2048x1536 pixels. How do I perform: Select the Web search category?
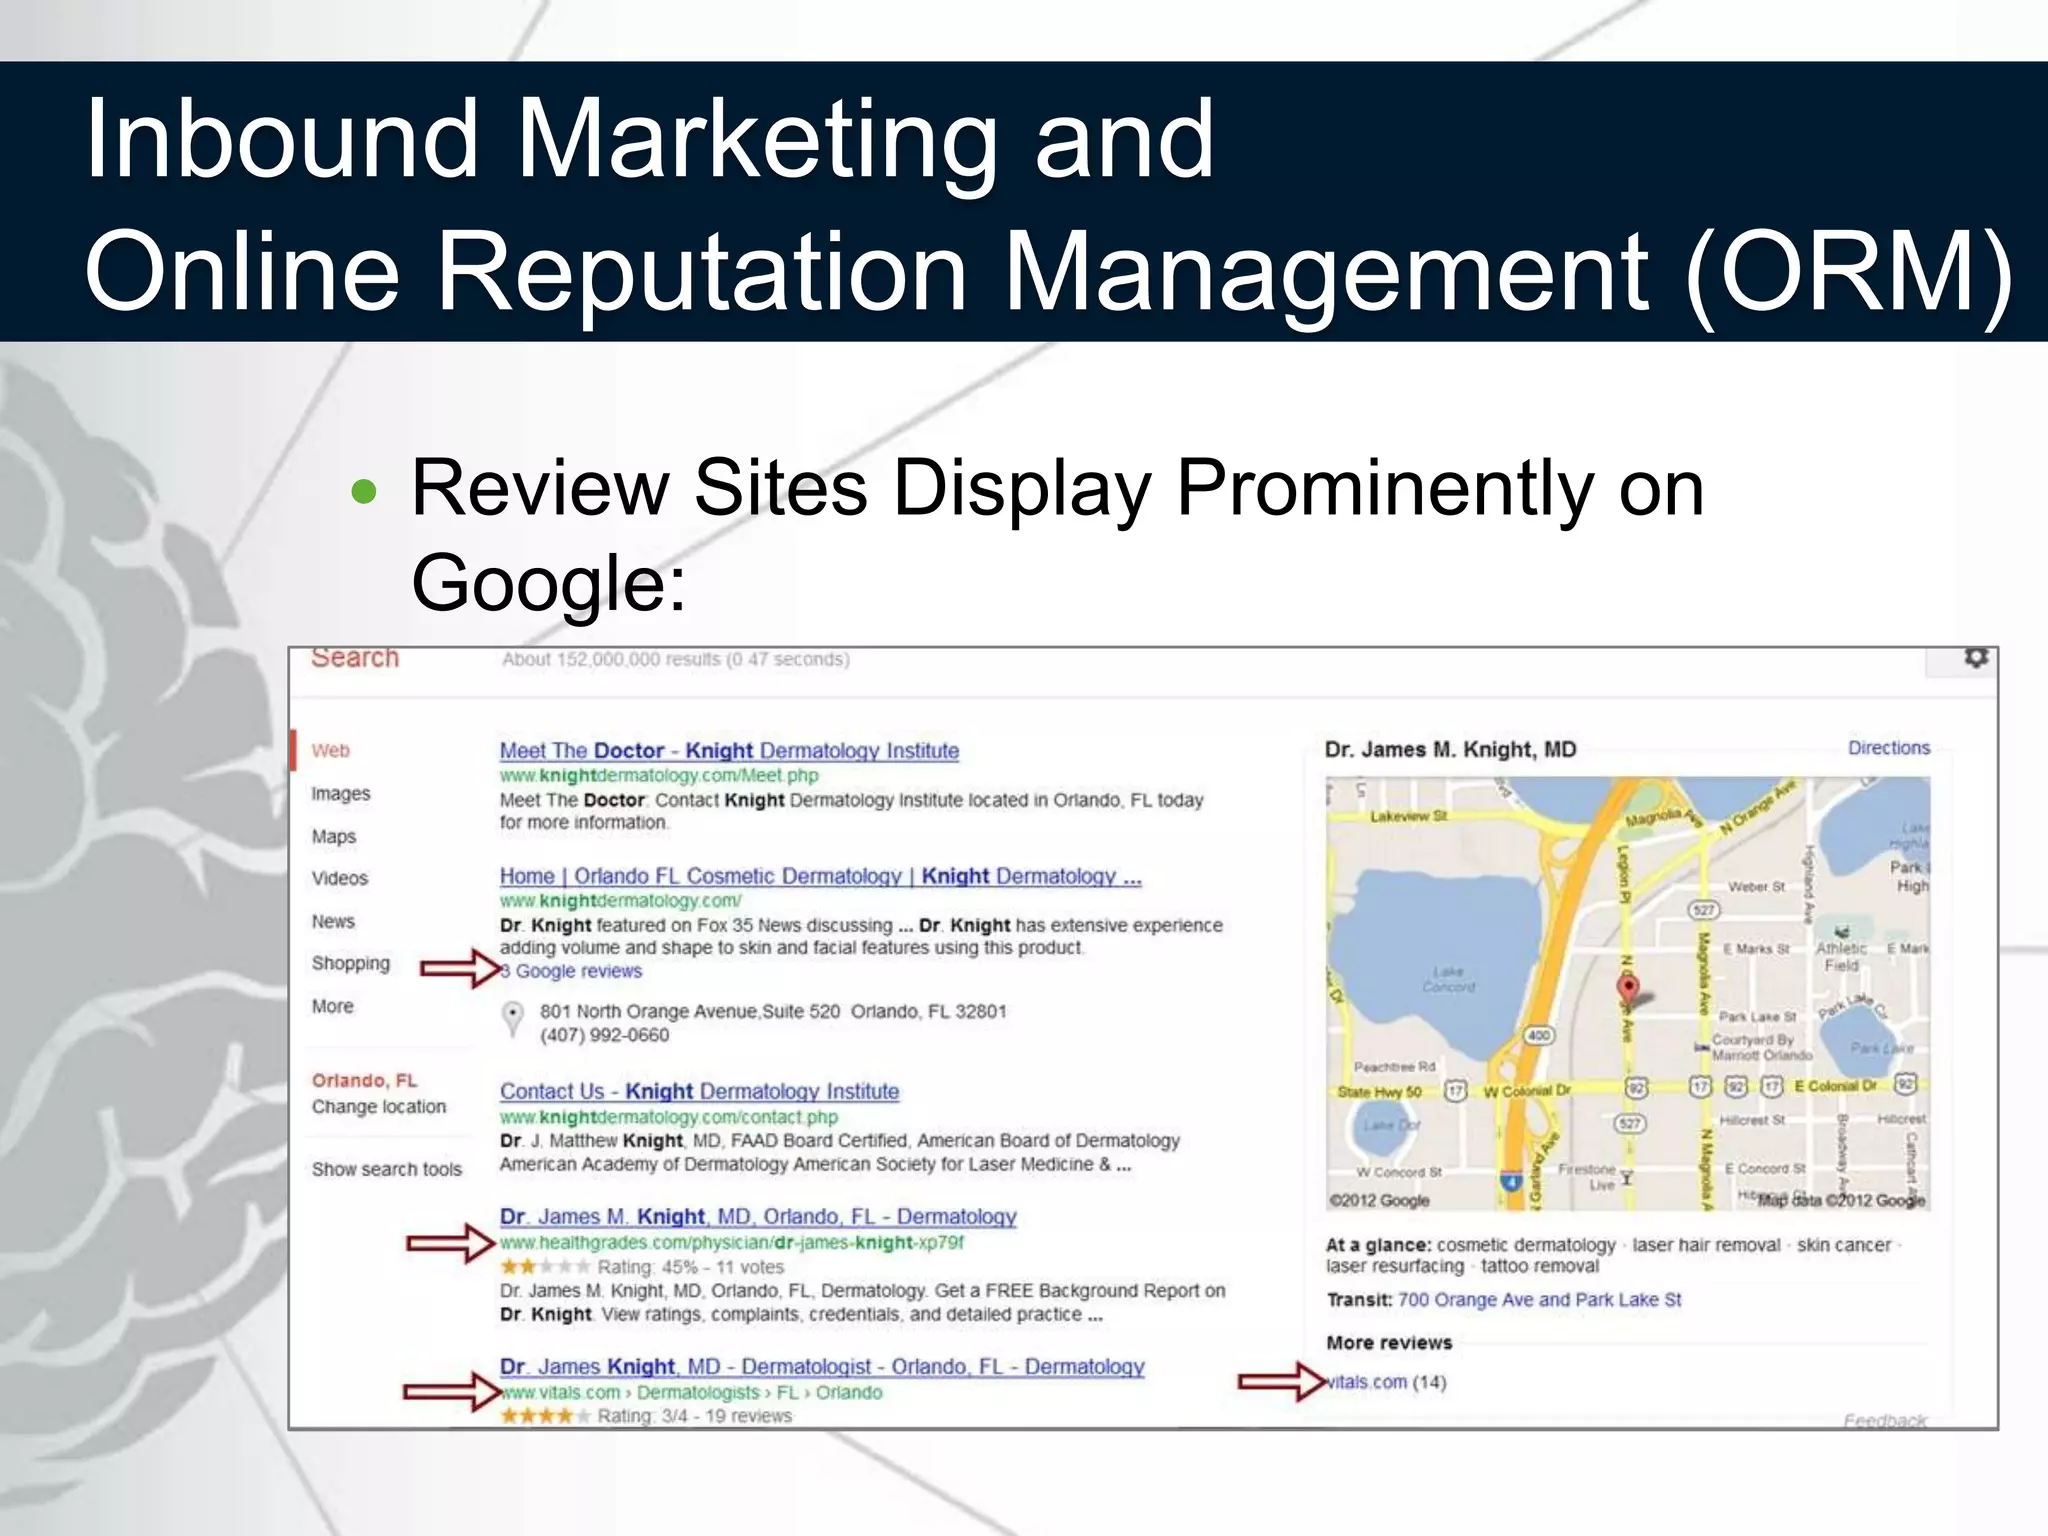click(330, 750)
